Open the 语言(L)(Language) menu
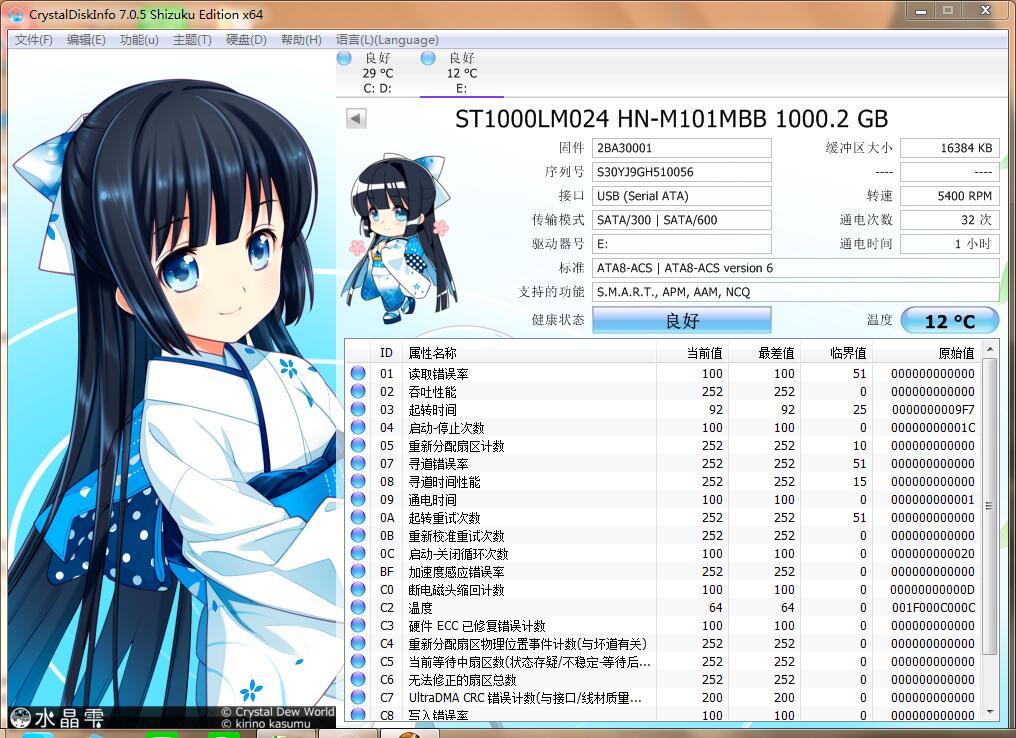The image size is (1016, 738). click(x=387, y=40)
